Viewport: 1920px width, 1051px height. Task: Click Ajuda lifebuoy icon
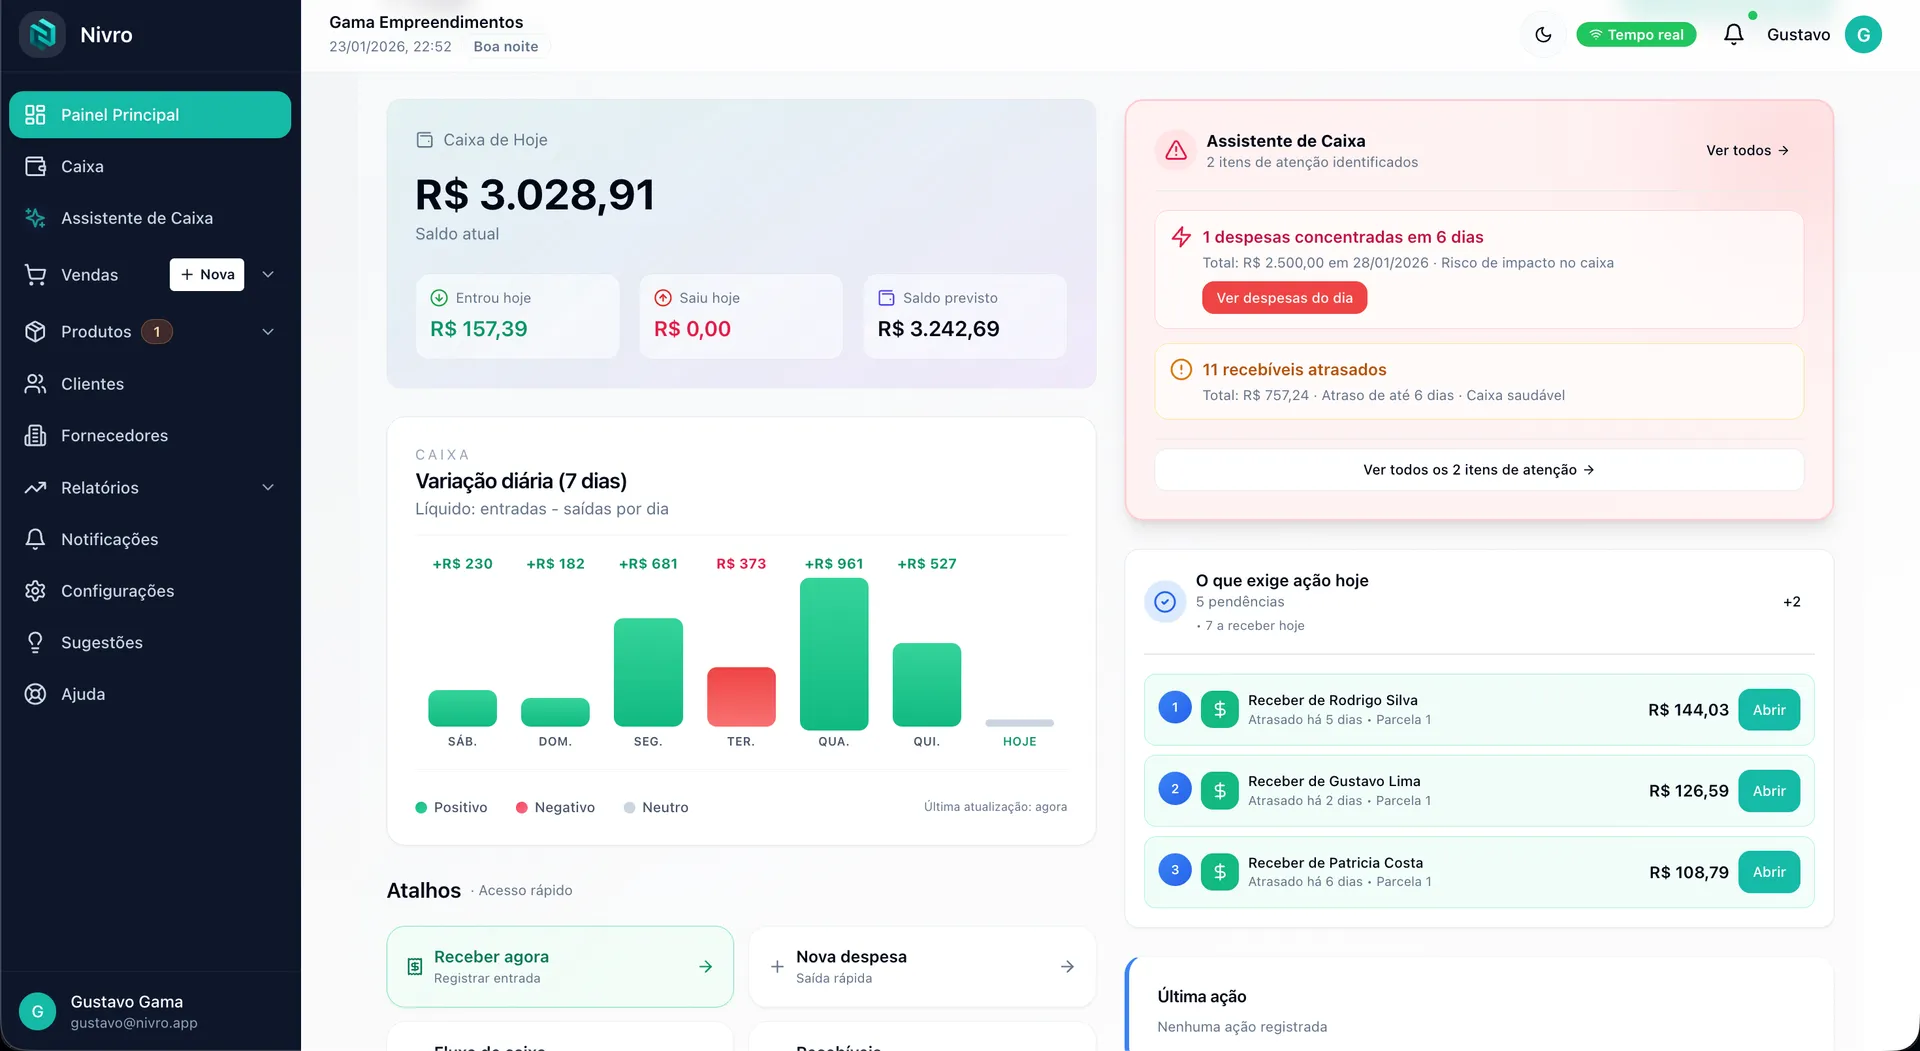pyautogui.click(x=36, y=694)
